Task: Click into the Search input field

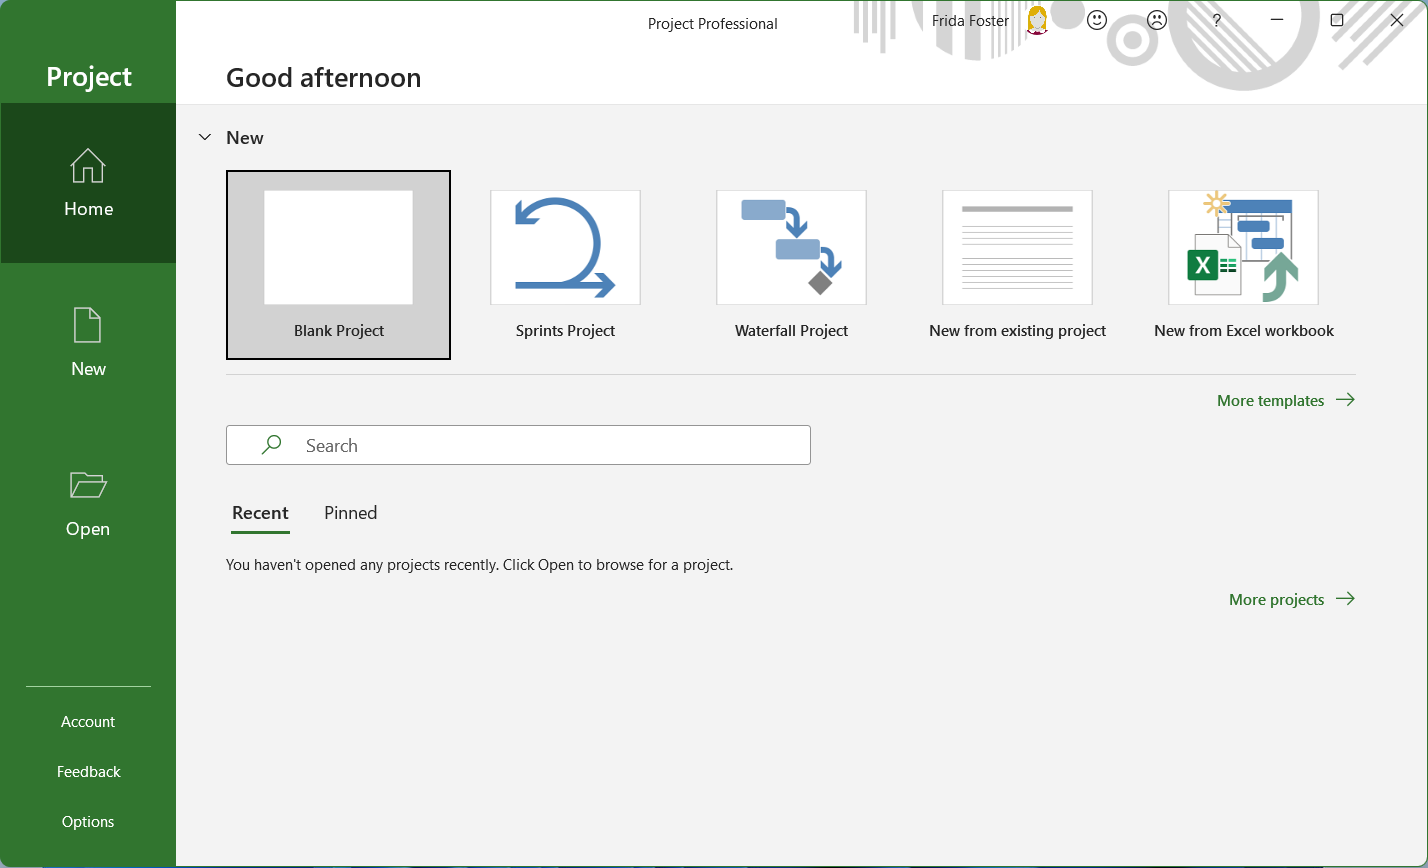Action: 518,445
